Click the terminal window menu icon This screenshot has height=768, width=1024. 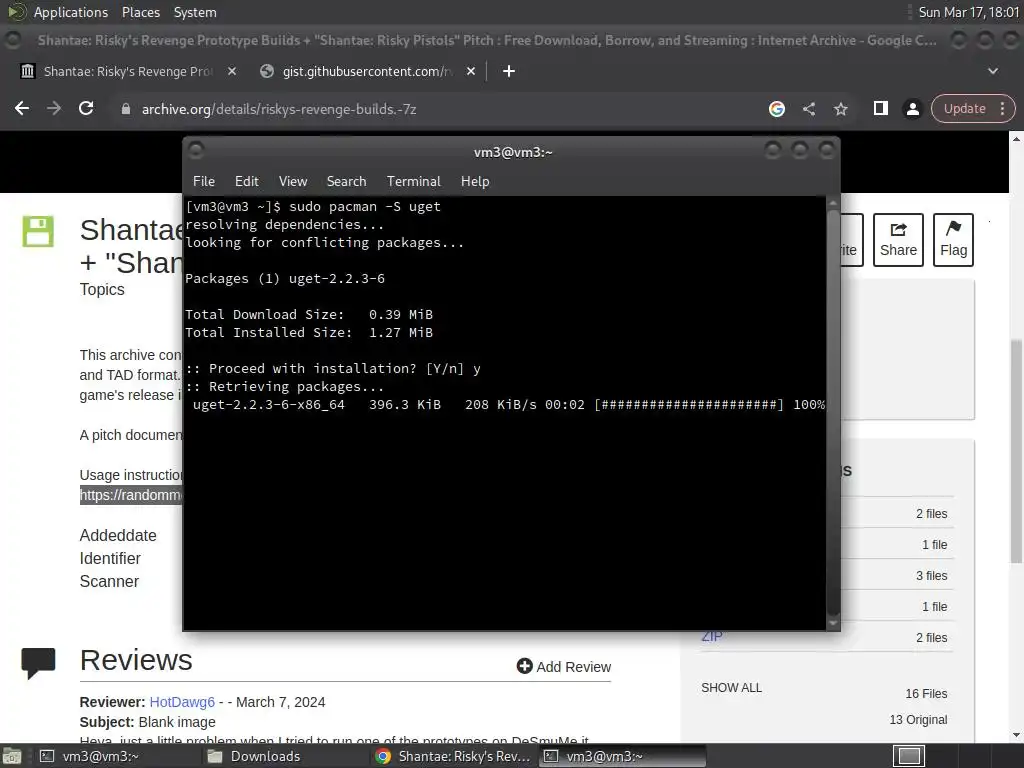[196, 152]
